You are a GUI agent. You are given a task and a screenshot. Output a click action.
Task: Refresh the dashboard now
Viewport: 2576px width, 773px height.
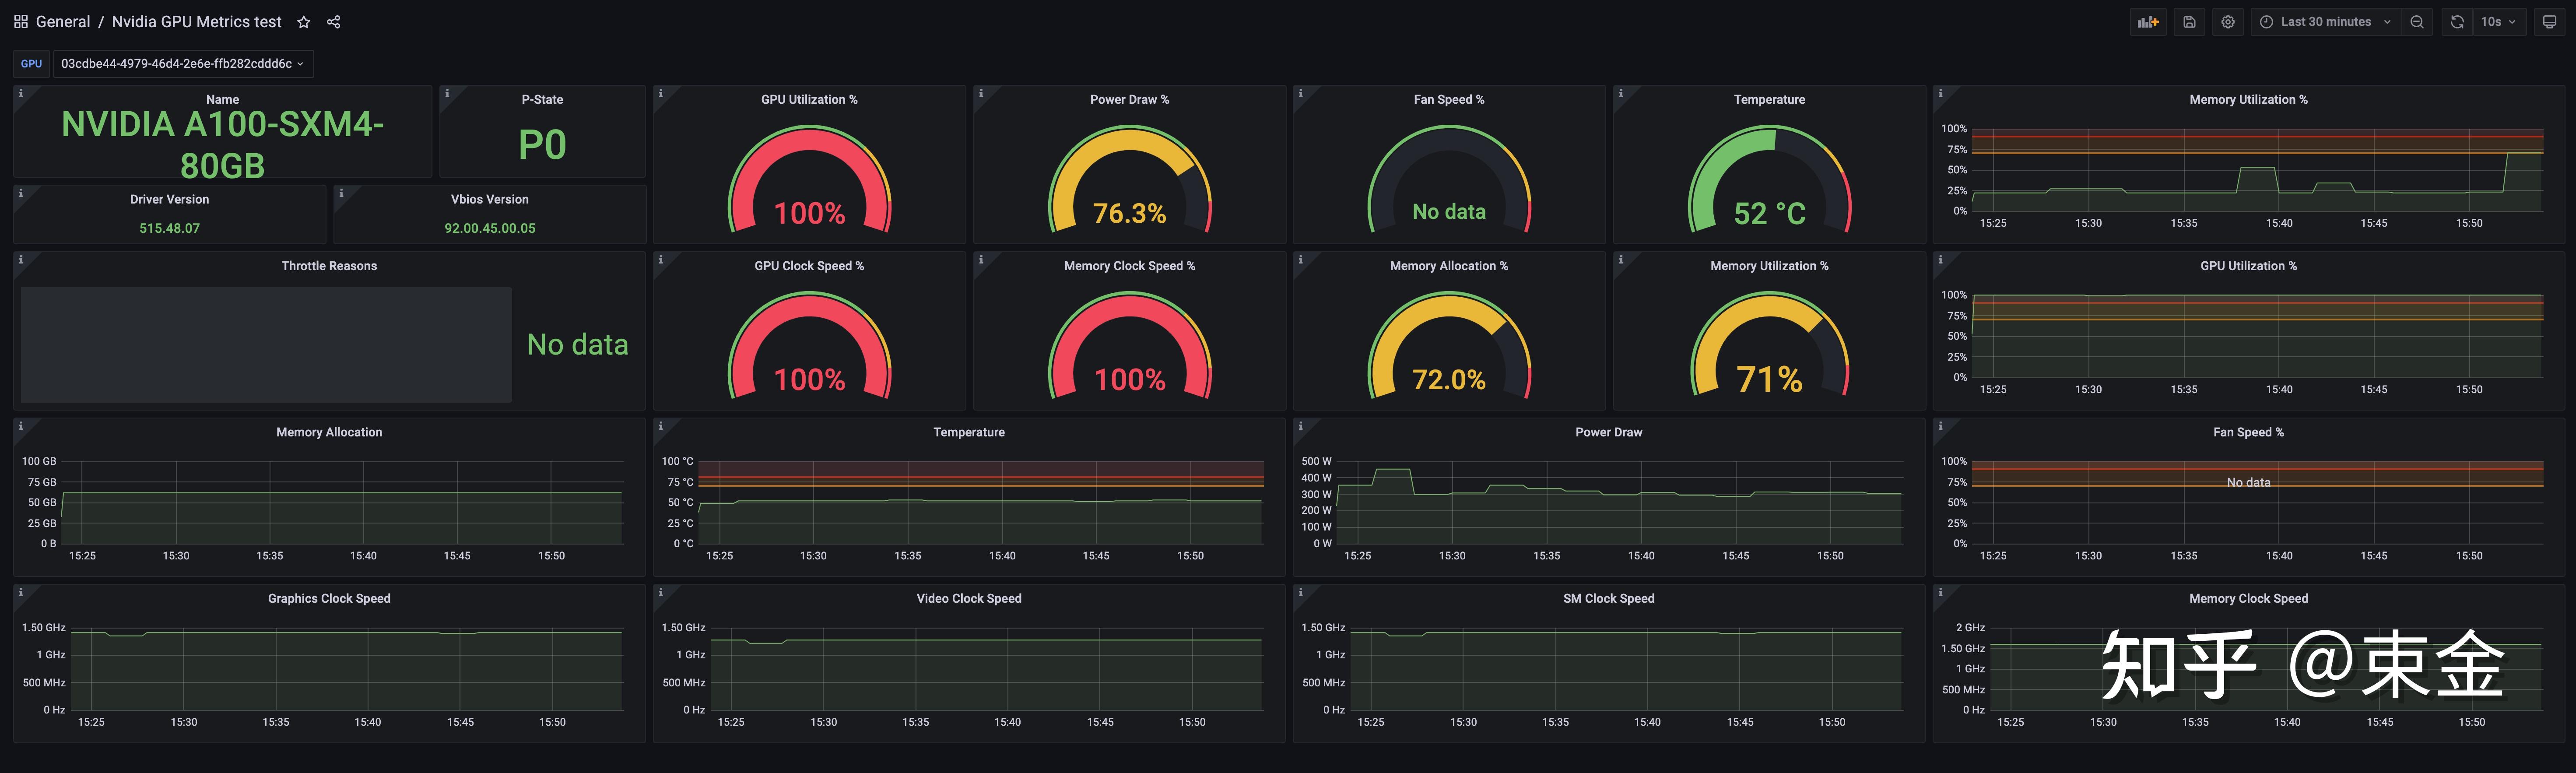click(2457, 22)
